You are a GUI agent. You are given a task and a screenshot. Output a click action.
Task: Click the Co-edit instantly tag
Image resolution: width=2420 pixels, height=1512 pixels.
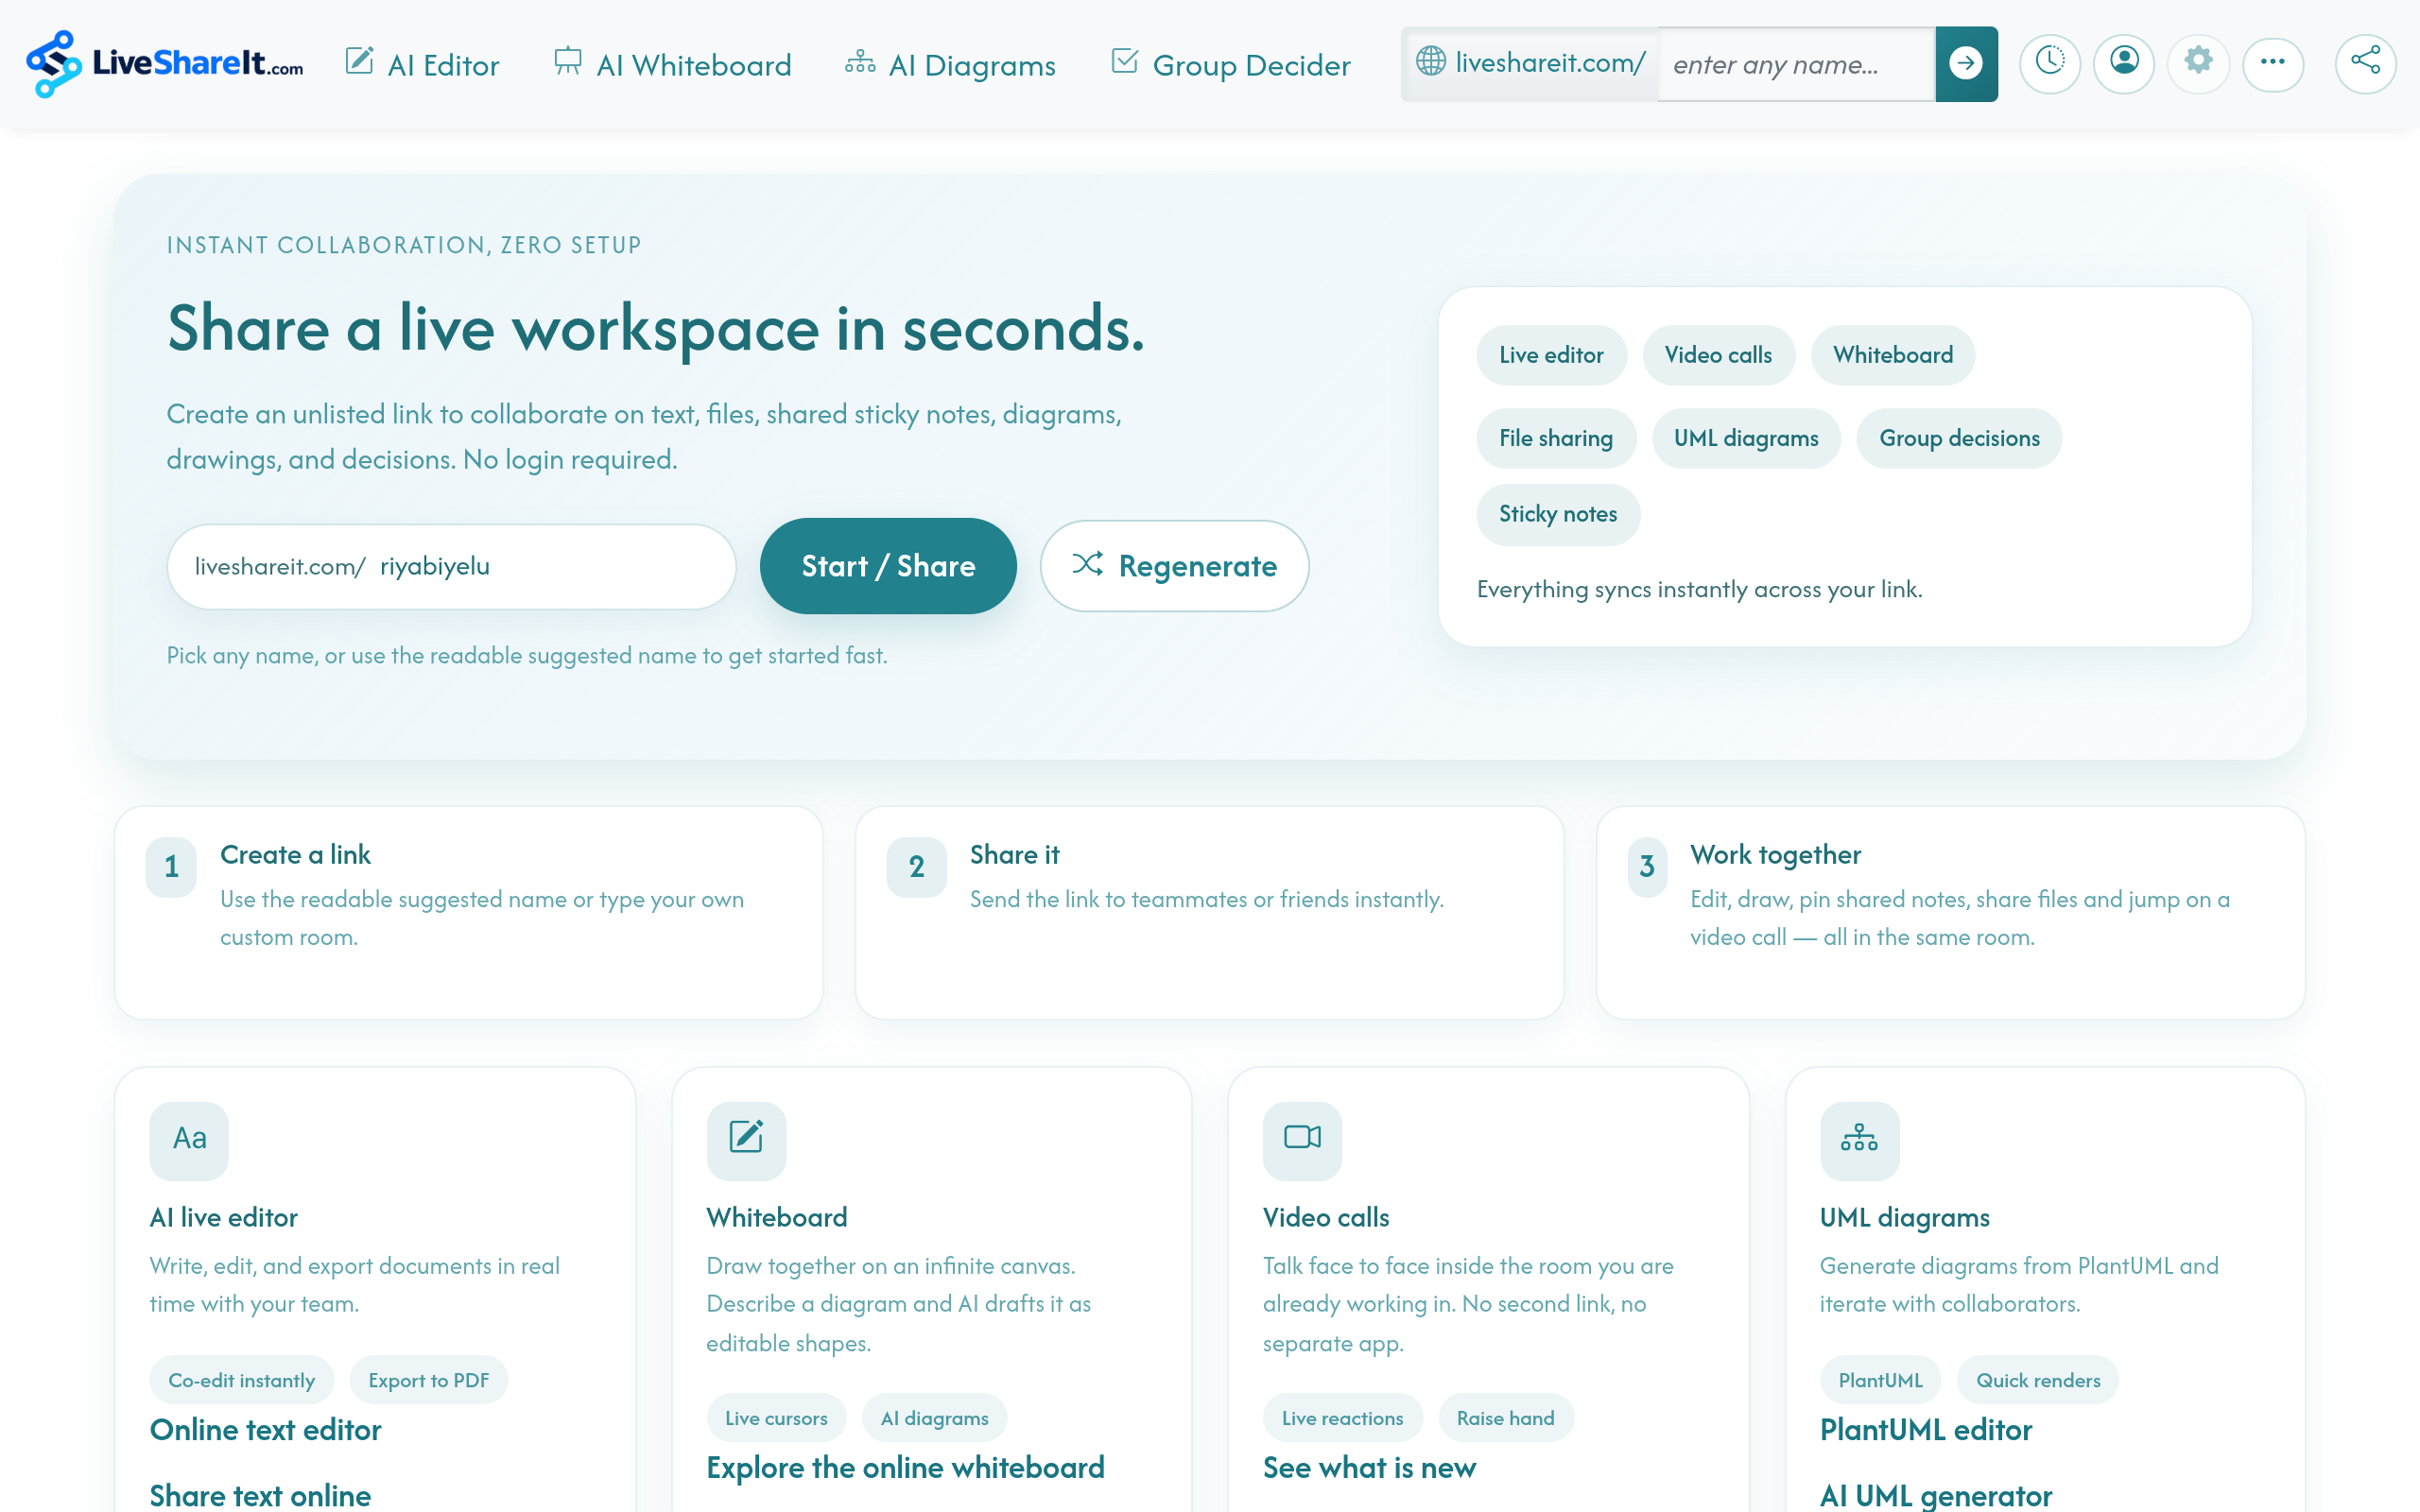point(241,1380)
